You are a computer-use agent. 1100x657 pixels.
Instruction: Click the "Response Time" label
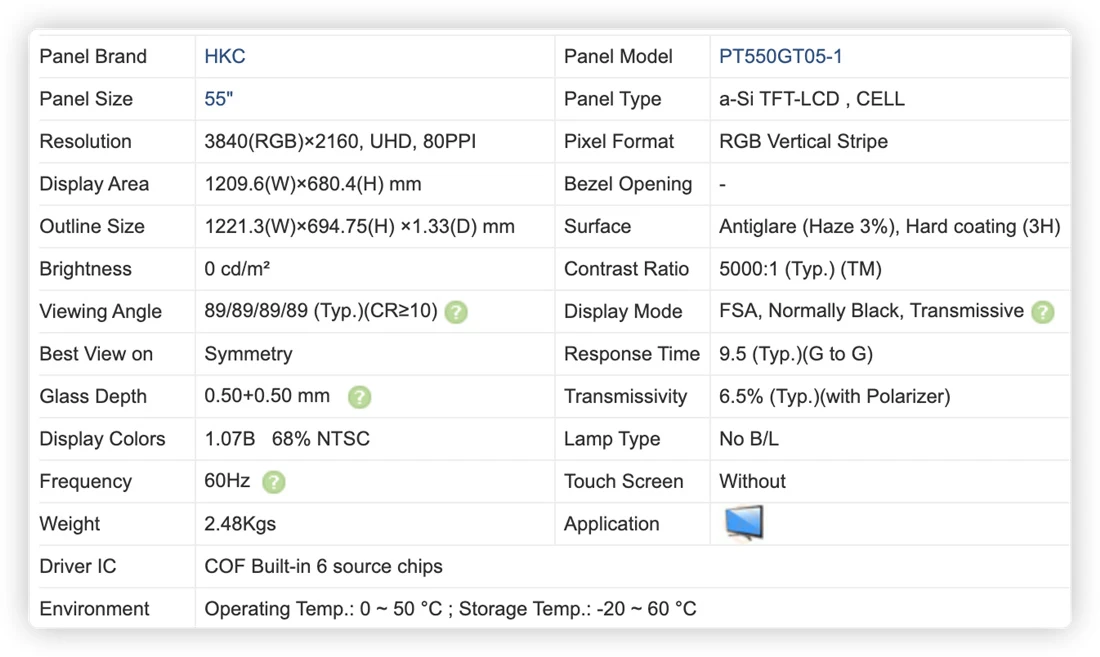coord(632,354)
